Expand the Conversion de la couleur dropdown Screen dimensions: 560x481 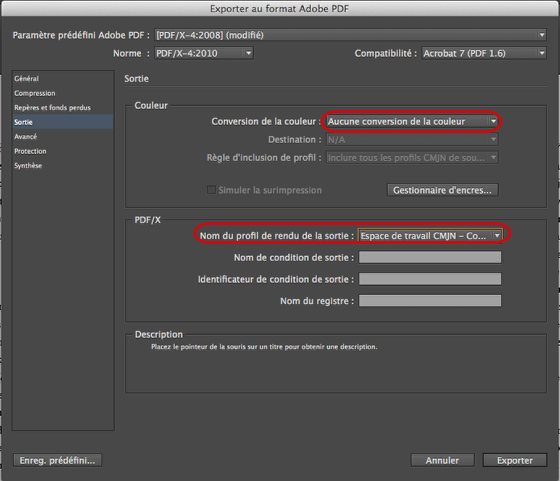(412, 121)
